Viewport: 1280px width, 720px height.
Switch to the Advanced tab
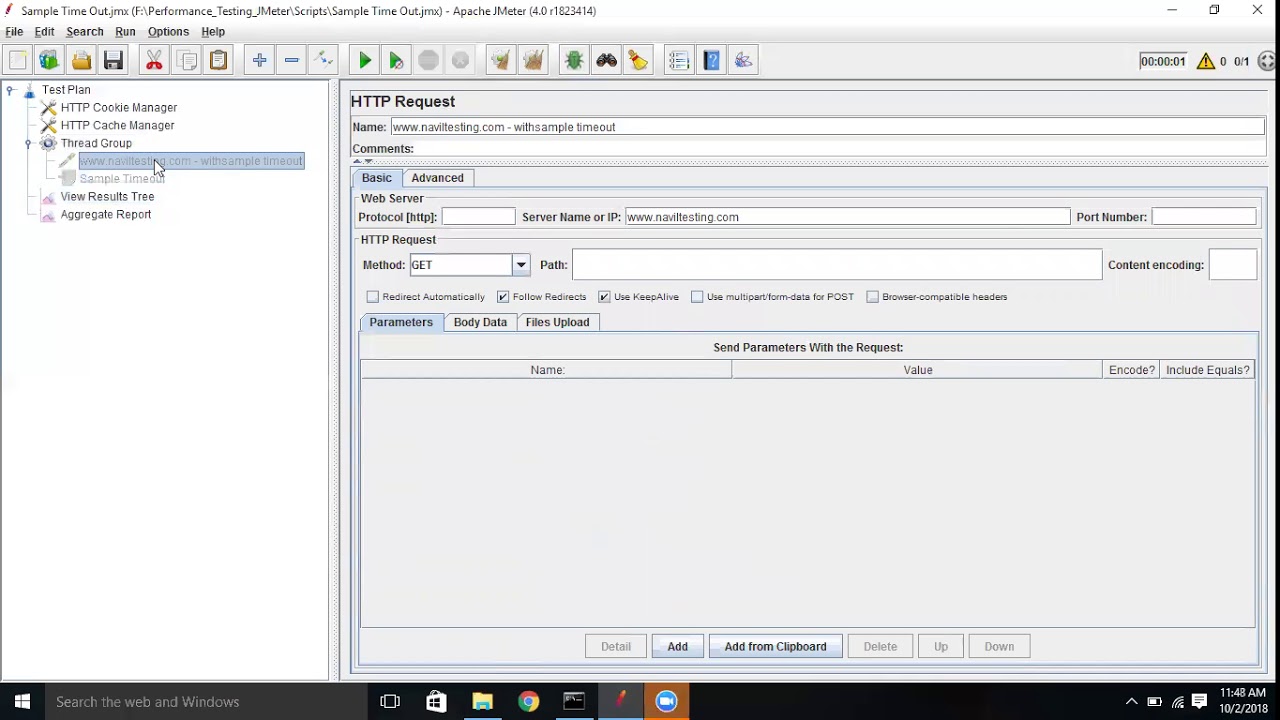(437, 178)
